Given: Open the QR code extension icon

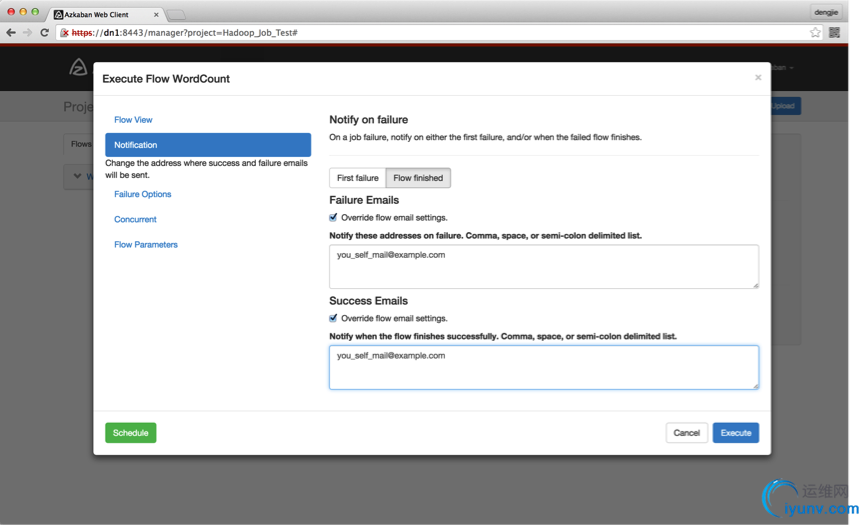Looking at the screenshot, I should click(x=834, y=33).
